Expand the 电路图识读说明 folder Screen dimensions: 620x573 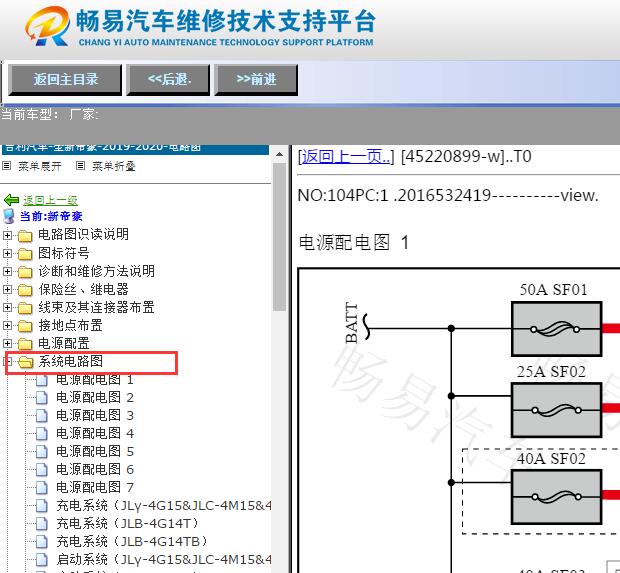(7, 235)
